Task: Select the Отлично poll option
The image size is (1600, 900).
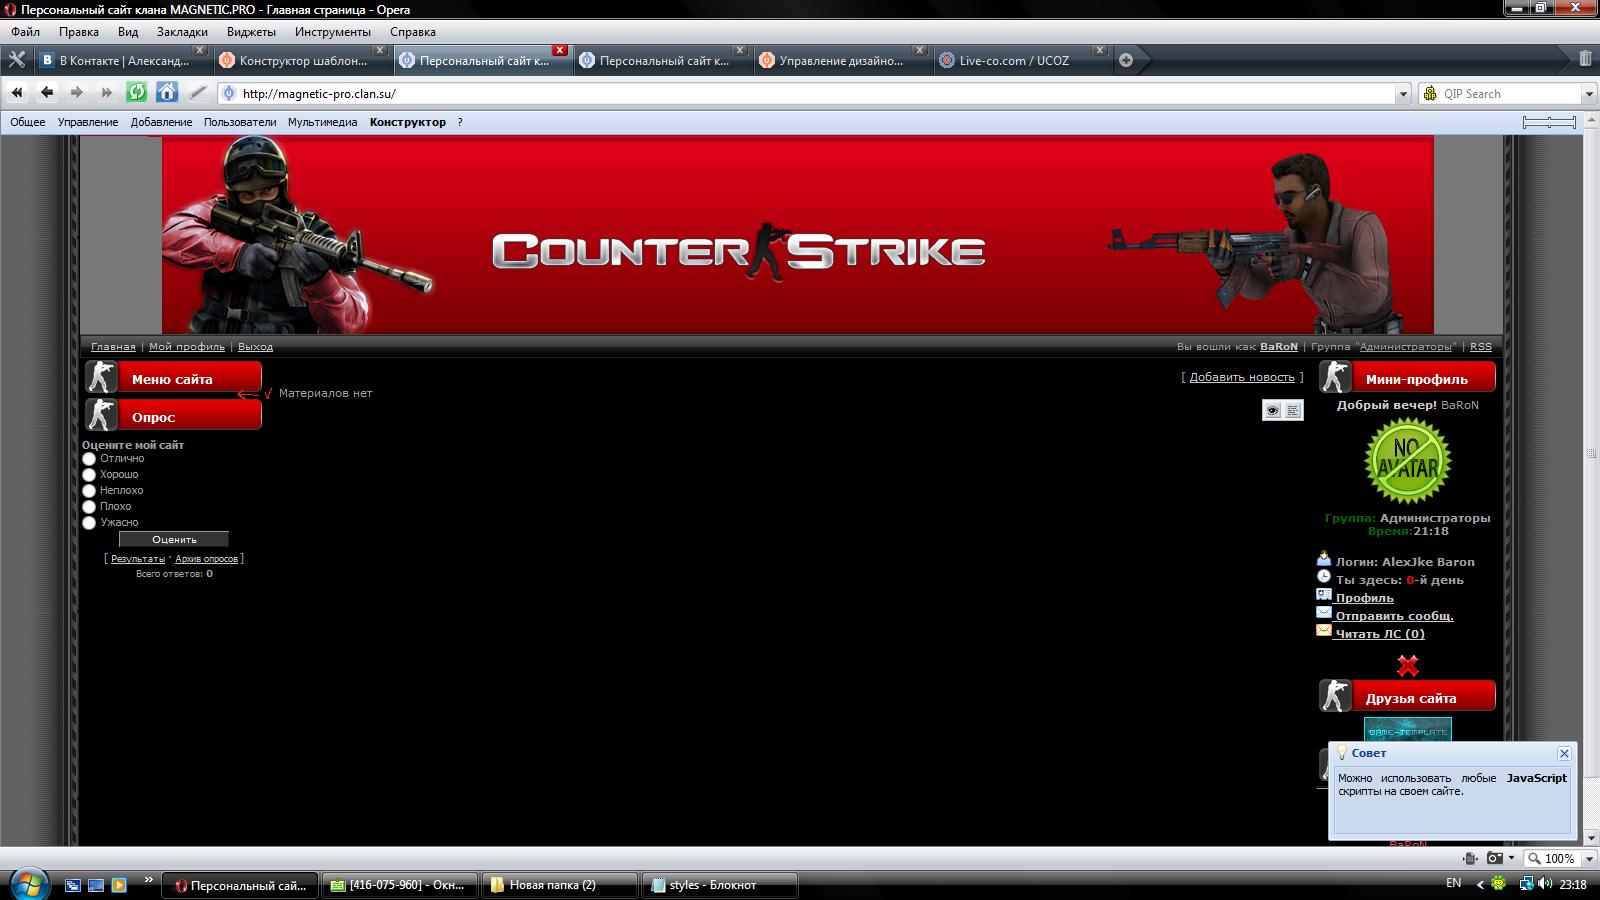Action: click(89, 459)
